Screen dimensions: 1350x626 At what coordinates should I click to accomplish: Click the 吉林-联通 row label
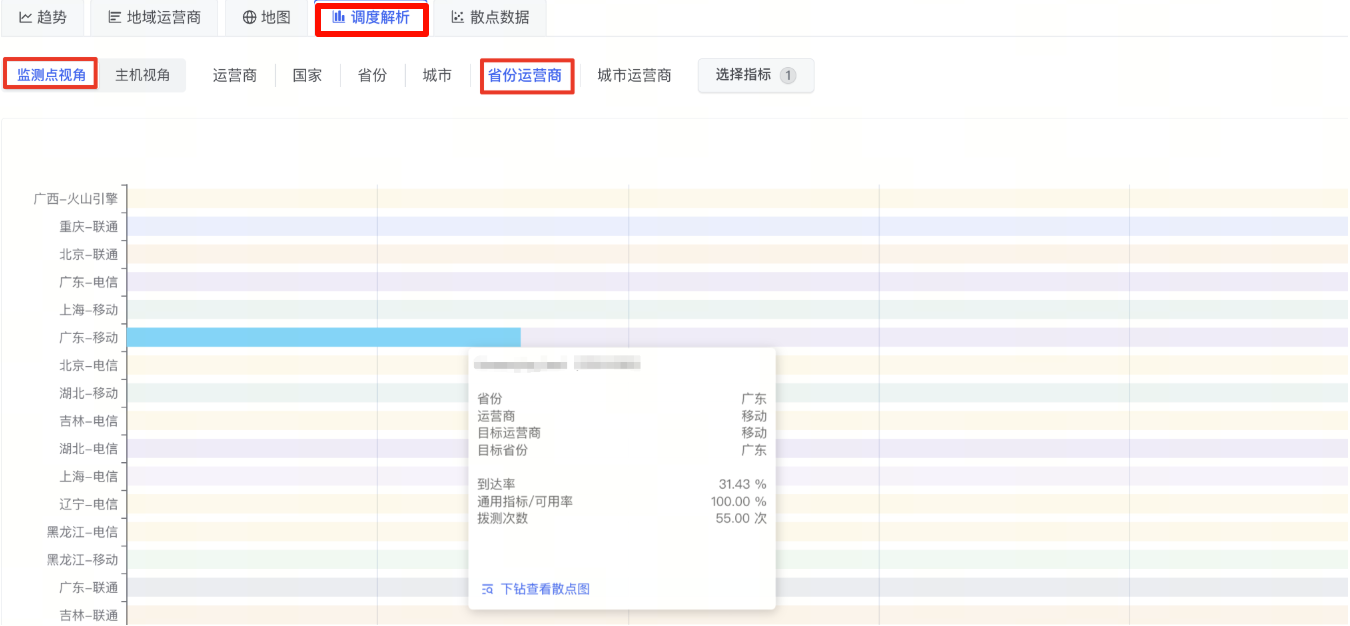pyautogui.click(x=88, y=615)
